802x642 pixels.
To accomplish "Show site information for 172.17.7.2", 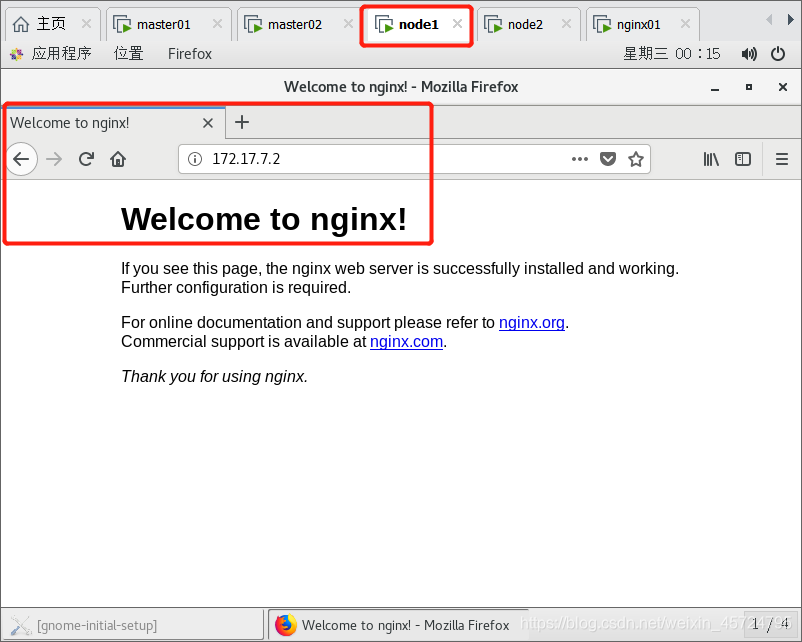I will (x=194, y=159).
